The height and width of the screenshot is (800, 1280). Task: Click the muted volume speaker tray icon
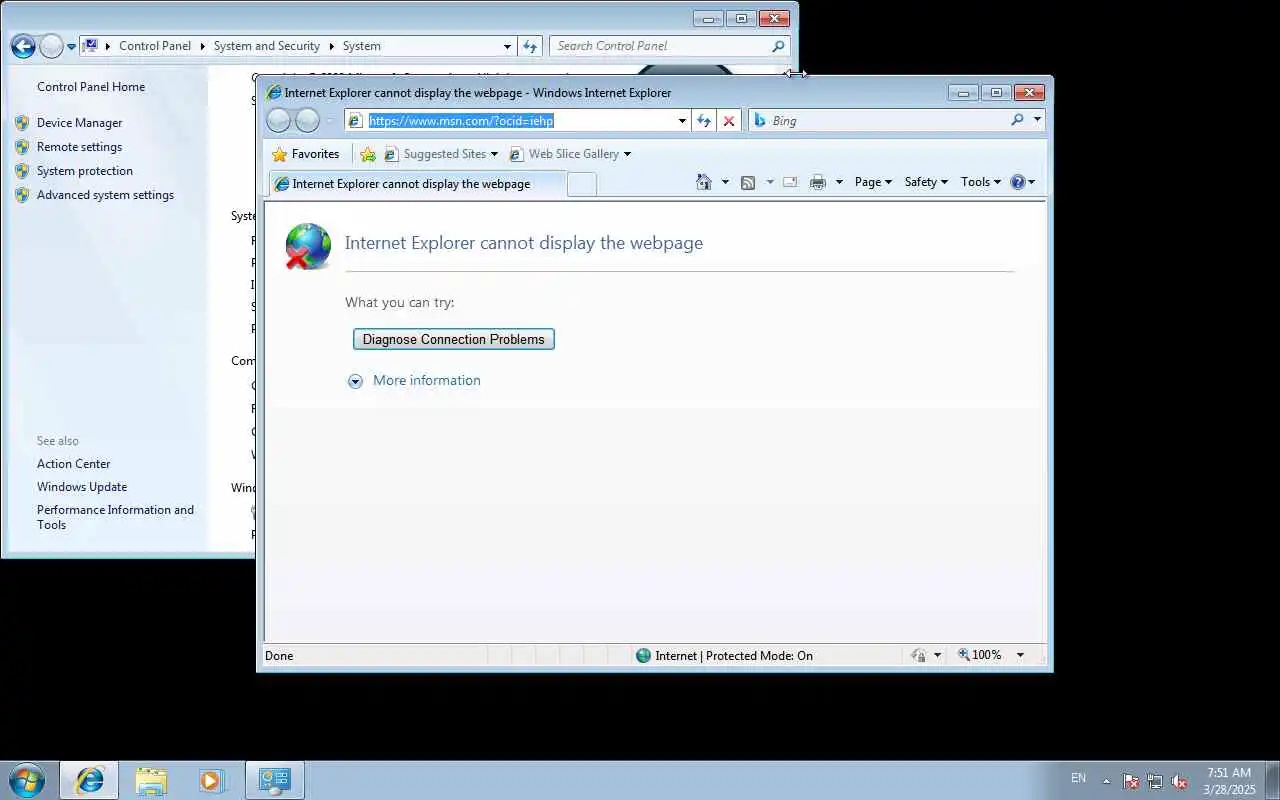pyautogui.click(x=1179, y=781)
